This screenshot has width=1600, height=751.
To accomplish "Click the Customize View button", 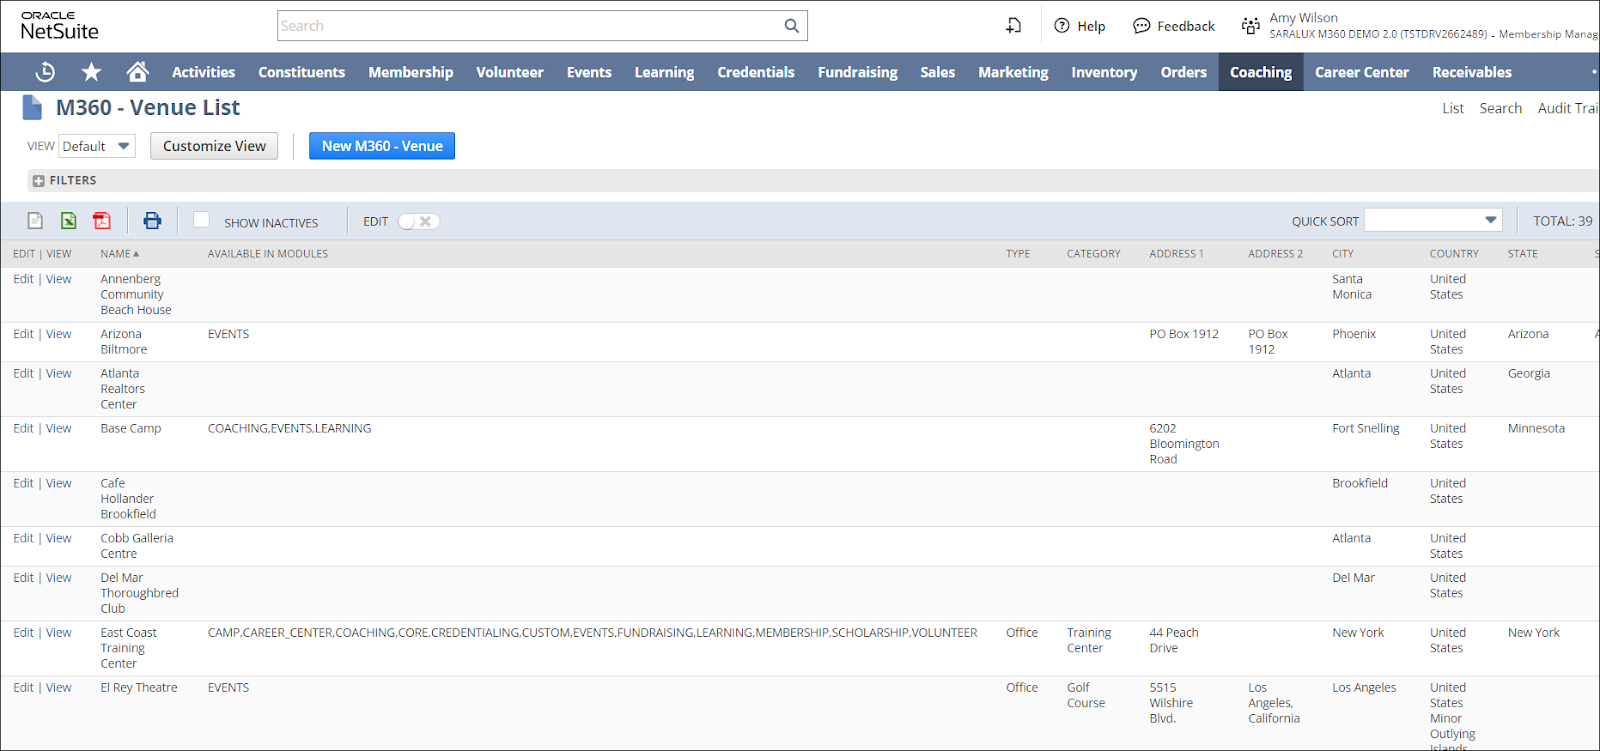I will coord(214,146).
